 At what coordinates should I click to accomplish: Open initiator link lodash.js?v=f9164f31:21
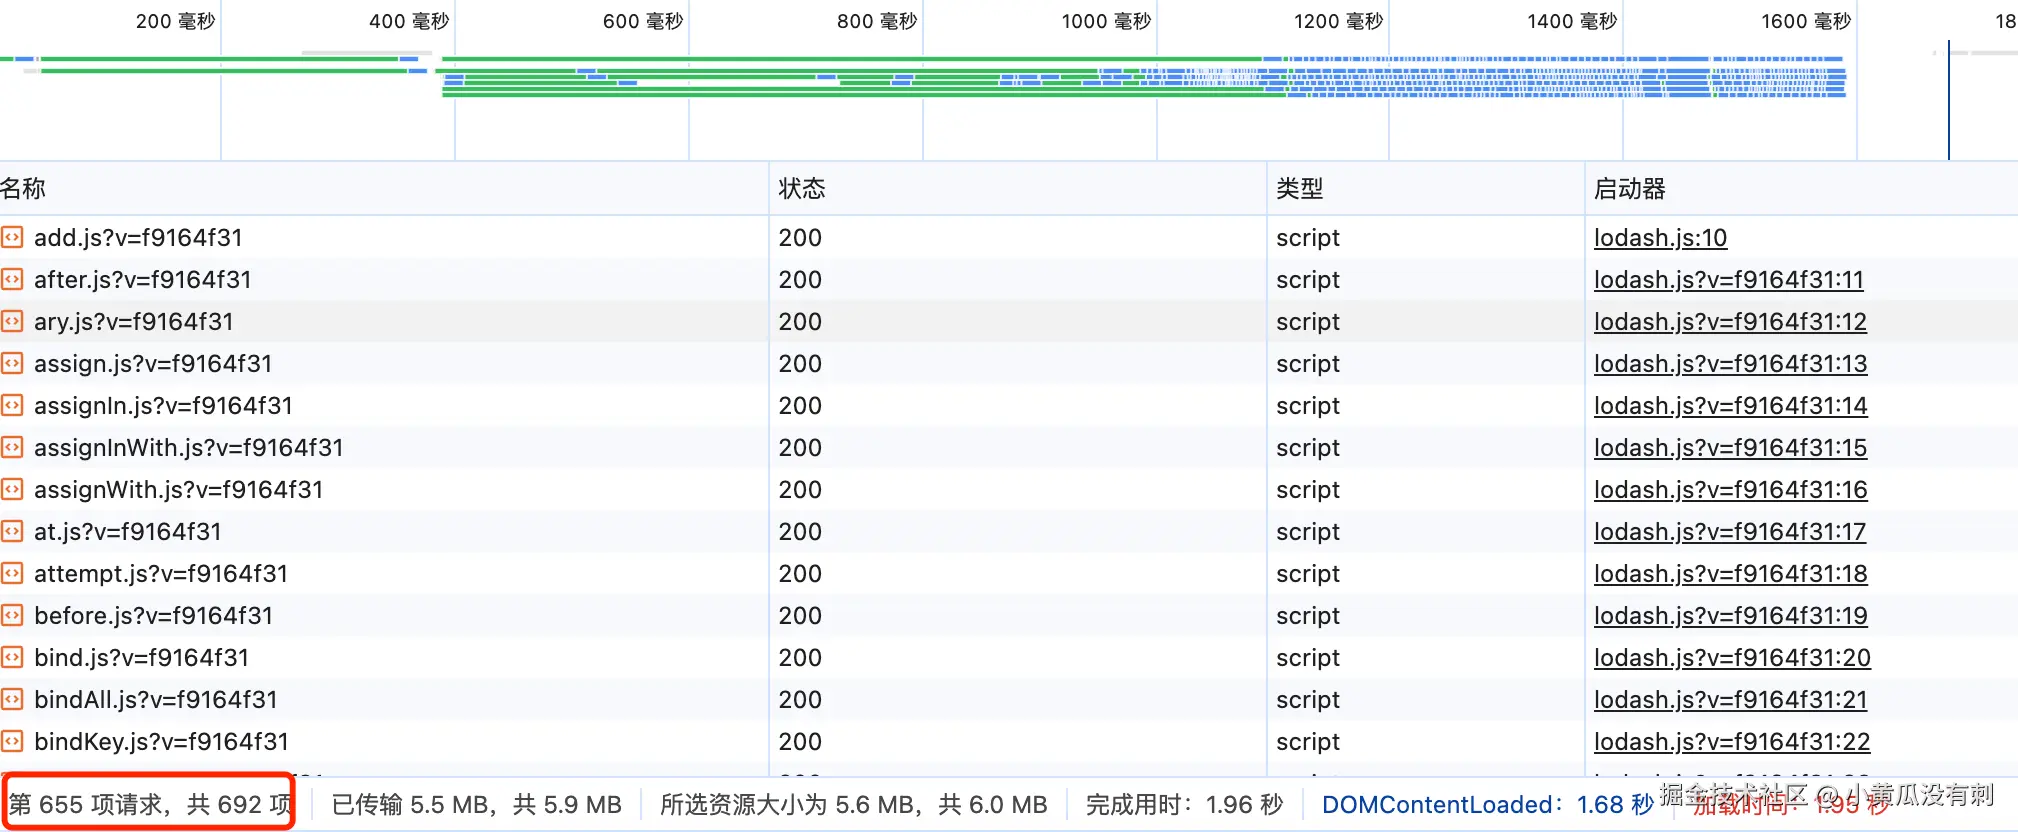[x=1731, y=700]
